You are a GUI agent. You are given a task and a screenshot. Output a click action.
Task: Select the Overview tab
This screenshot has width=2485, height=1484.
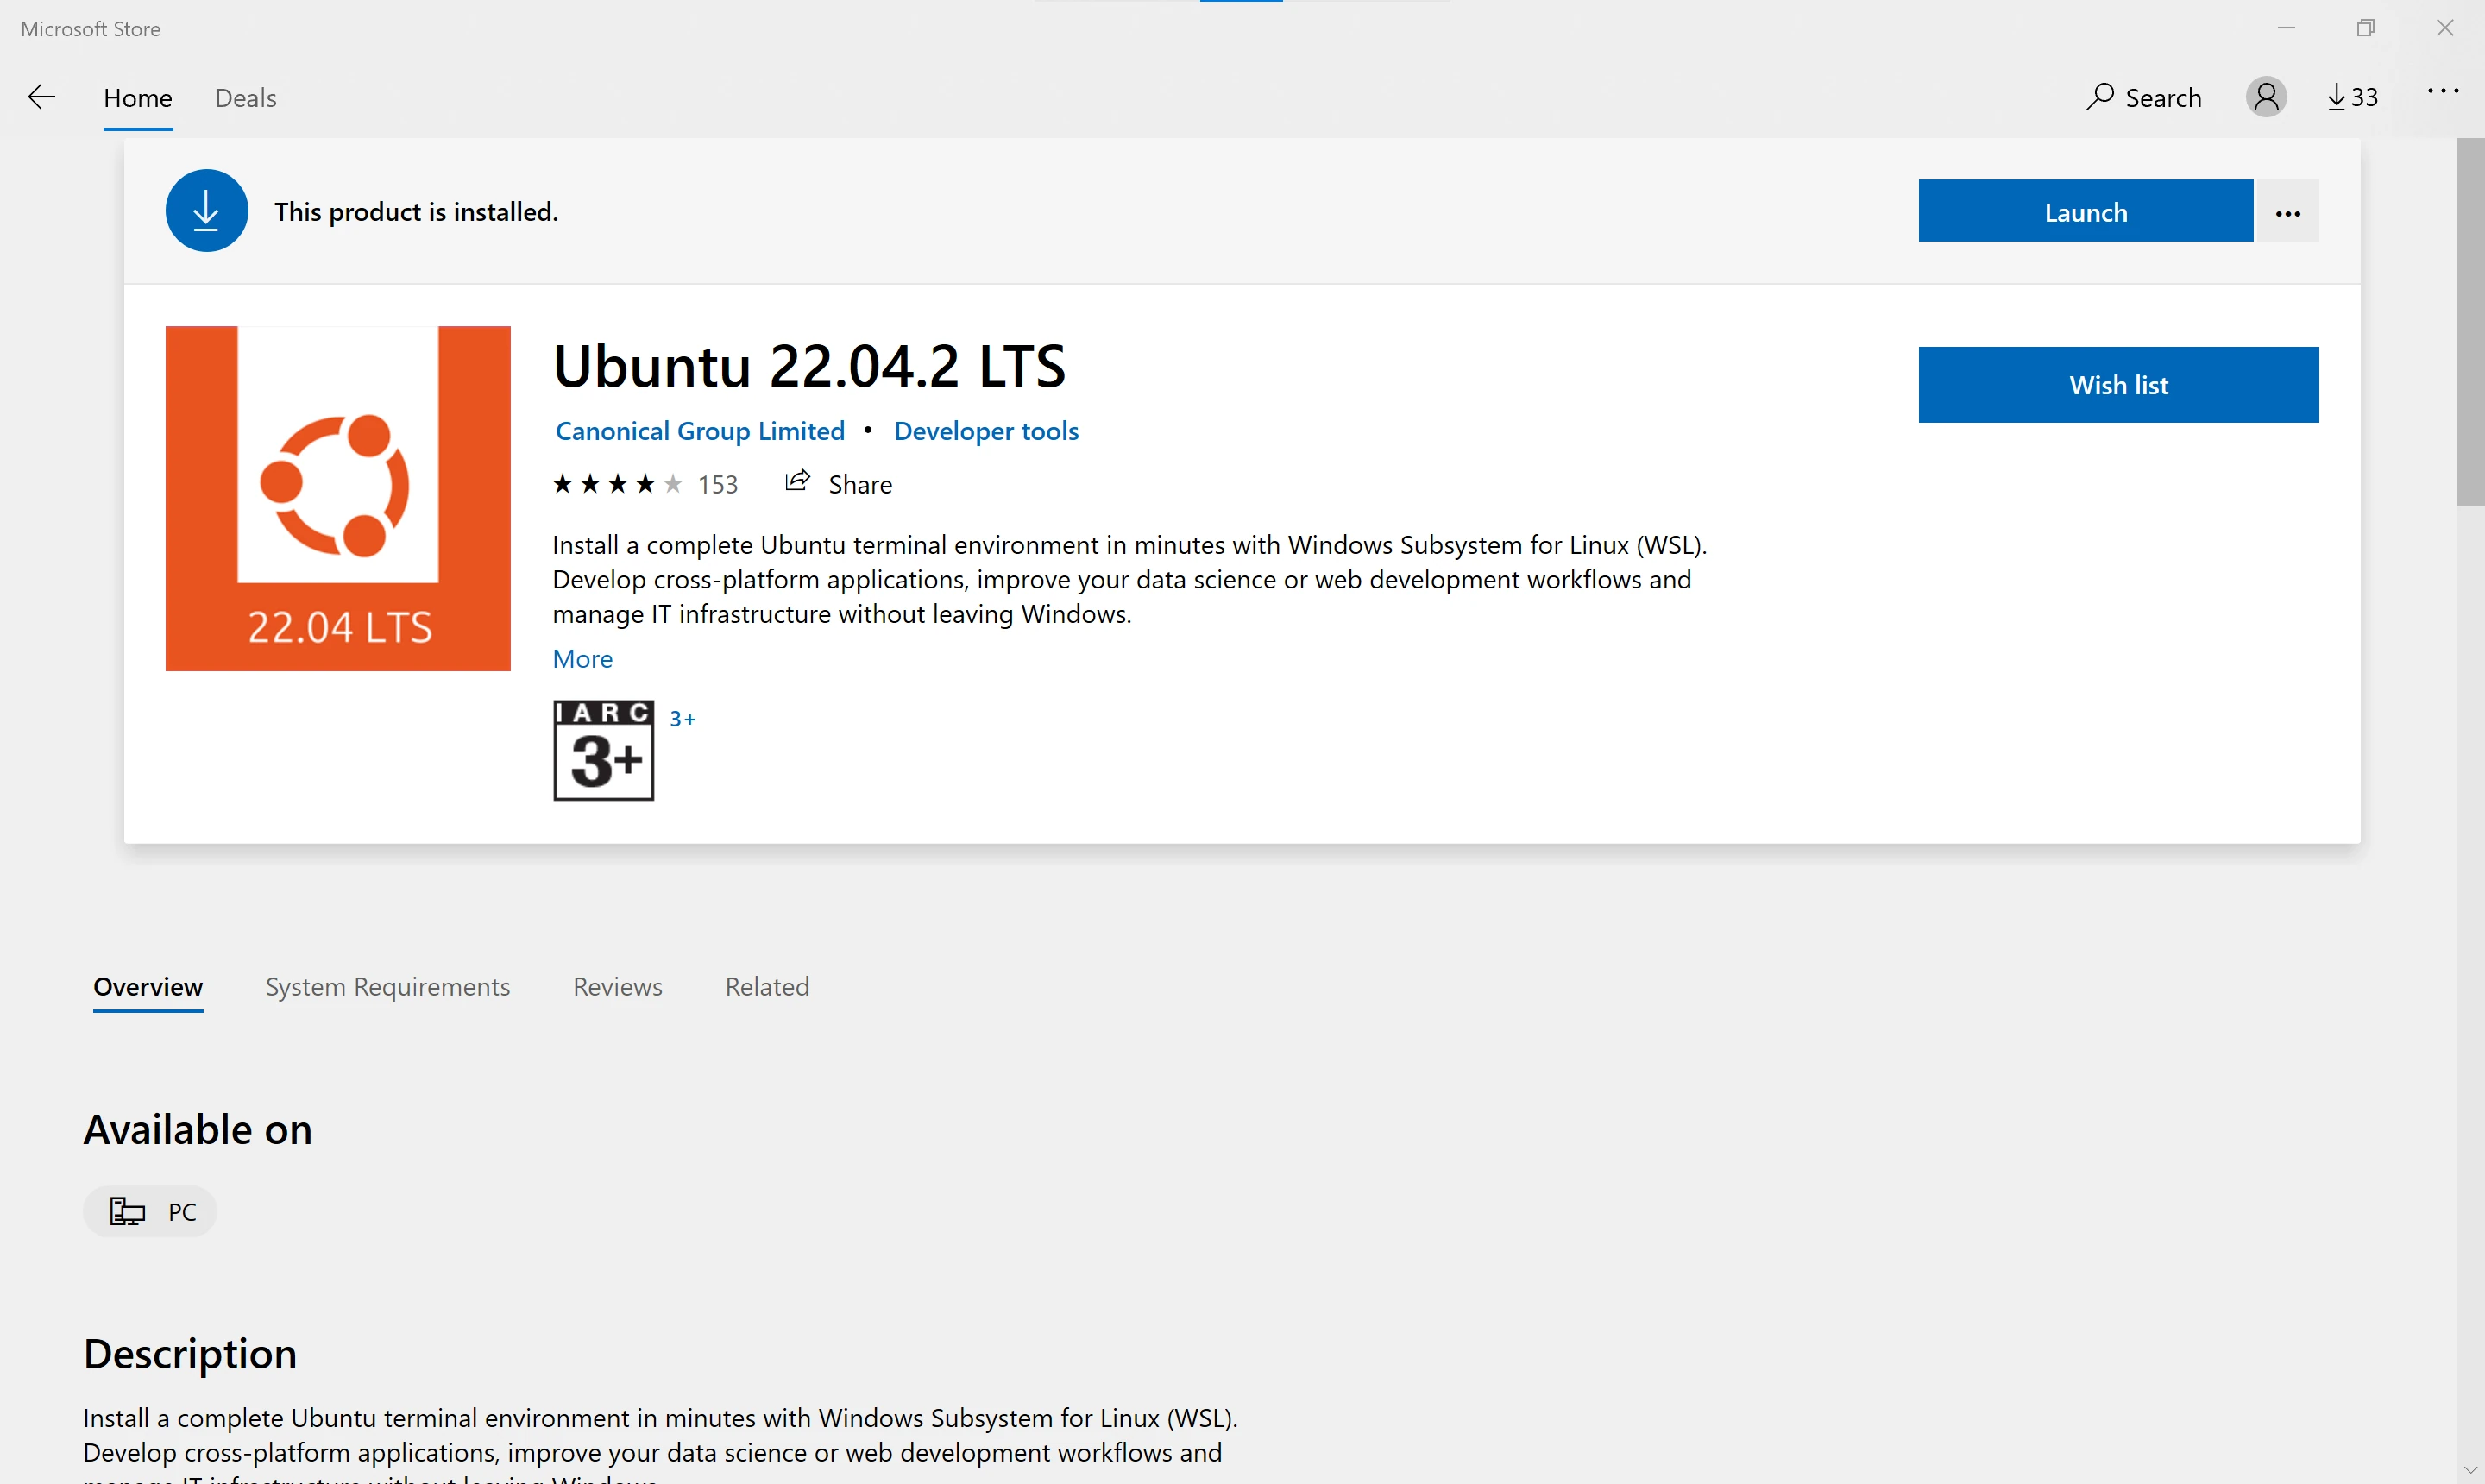(148, 987)
